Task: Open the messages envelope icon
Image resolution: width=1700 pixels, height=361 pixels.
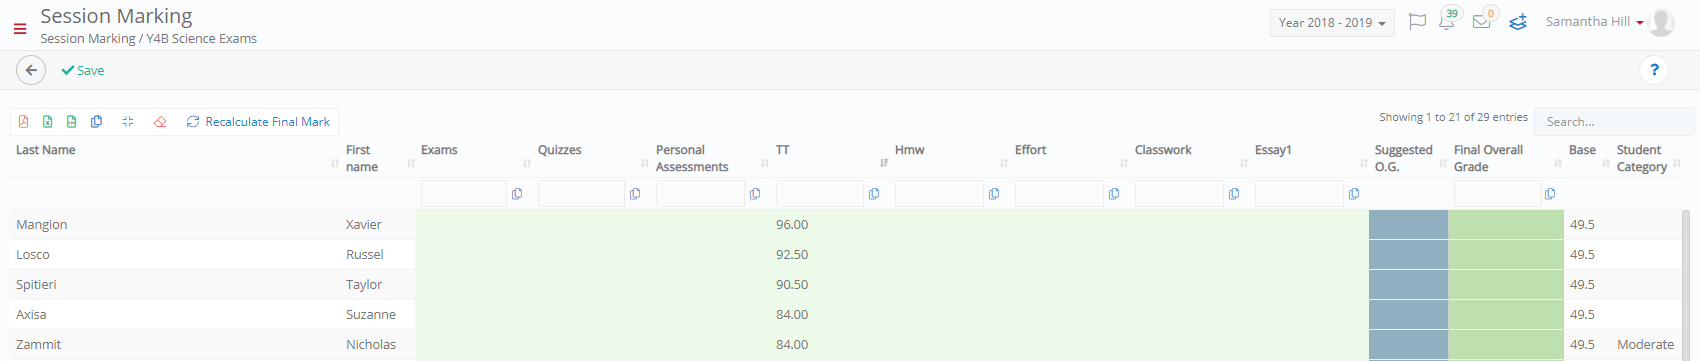Action: (x=1482, y=21)
